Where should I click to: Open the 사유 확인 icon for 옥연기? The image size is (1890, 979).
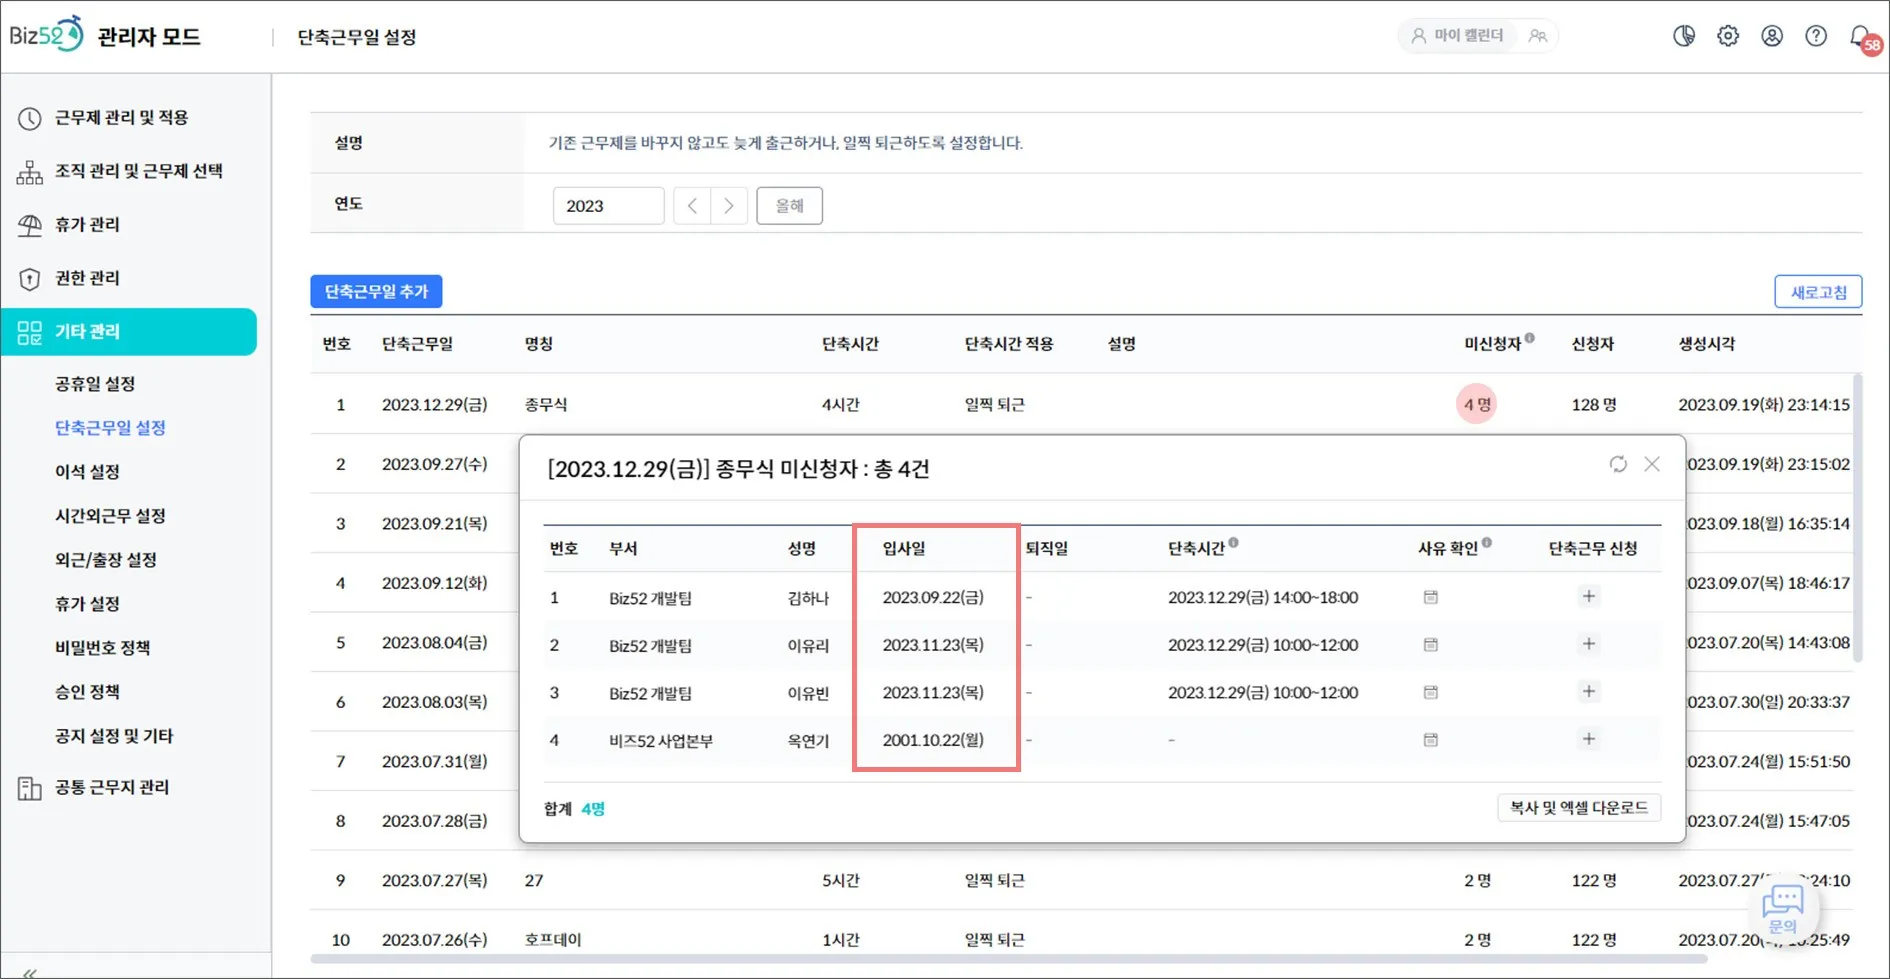point(1431,740)
